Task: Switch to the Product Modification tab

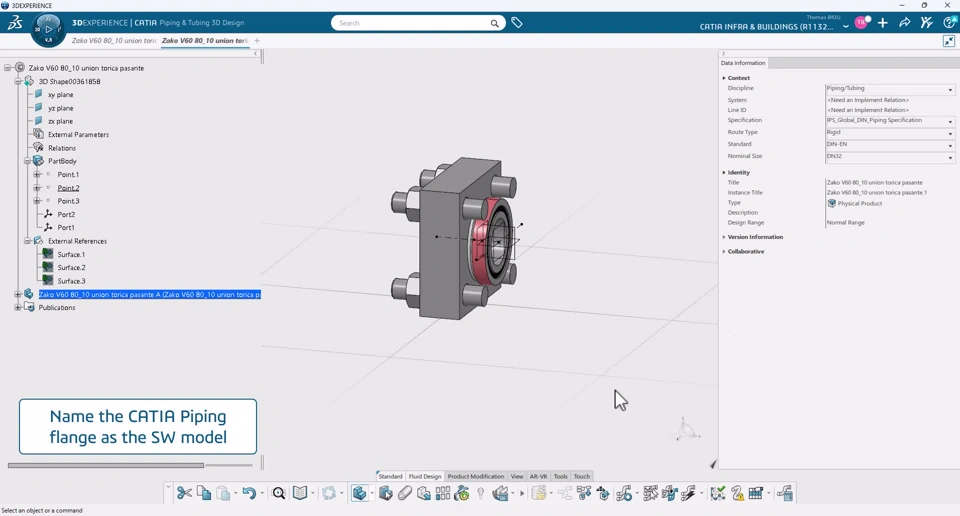Action: tap(476, 476)
